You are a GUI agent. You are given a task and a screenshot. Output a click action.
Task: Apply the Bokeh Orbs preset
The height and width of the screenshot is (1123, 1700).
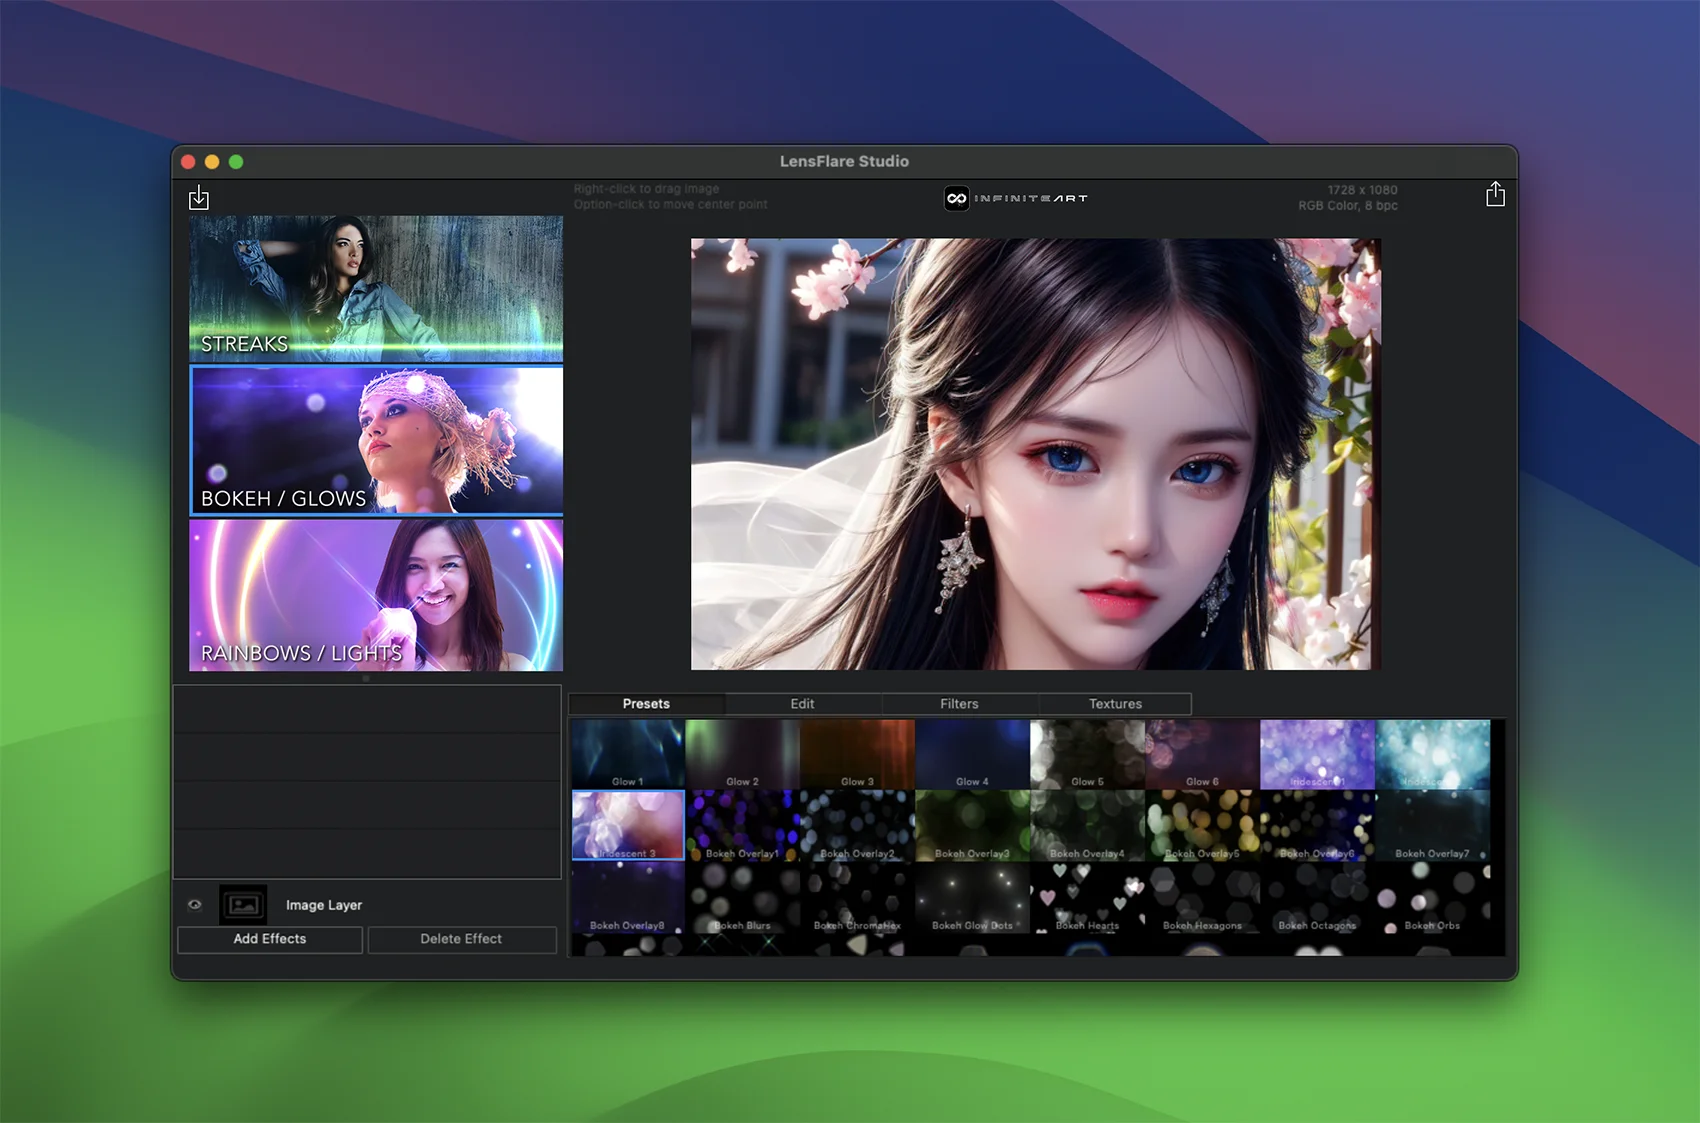click(1432, 897)
